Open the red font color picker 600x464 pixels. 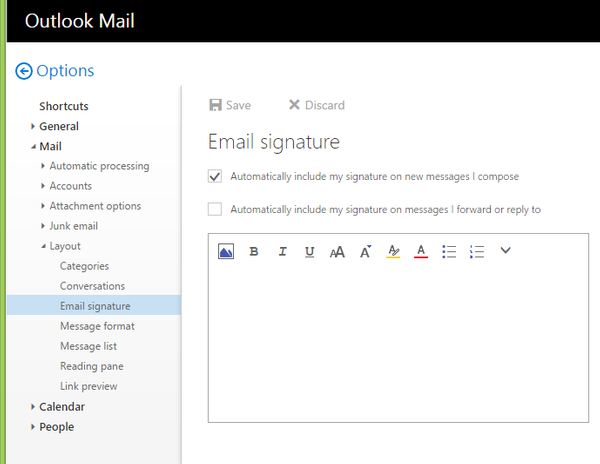coord(421,252)
